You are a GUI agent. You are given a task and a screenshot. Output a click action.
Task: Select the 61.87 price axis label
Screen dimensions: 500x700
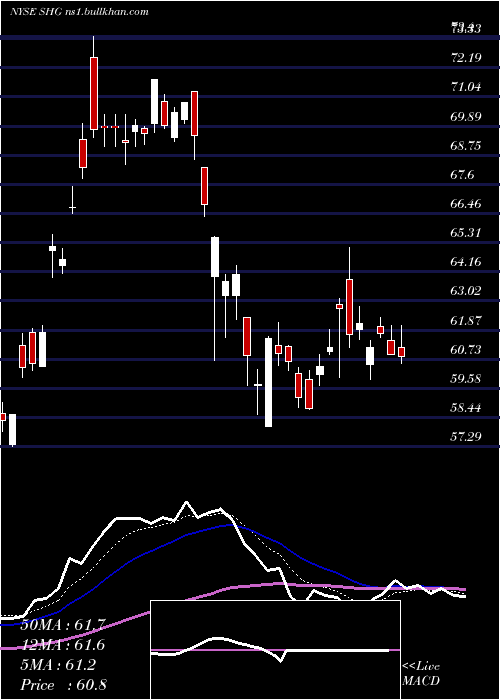(466, 320)
